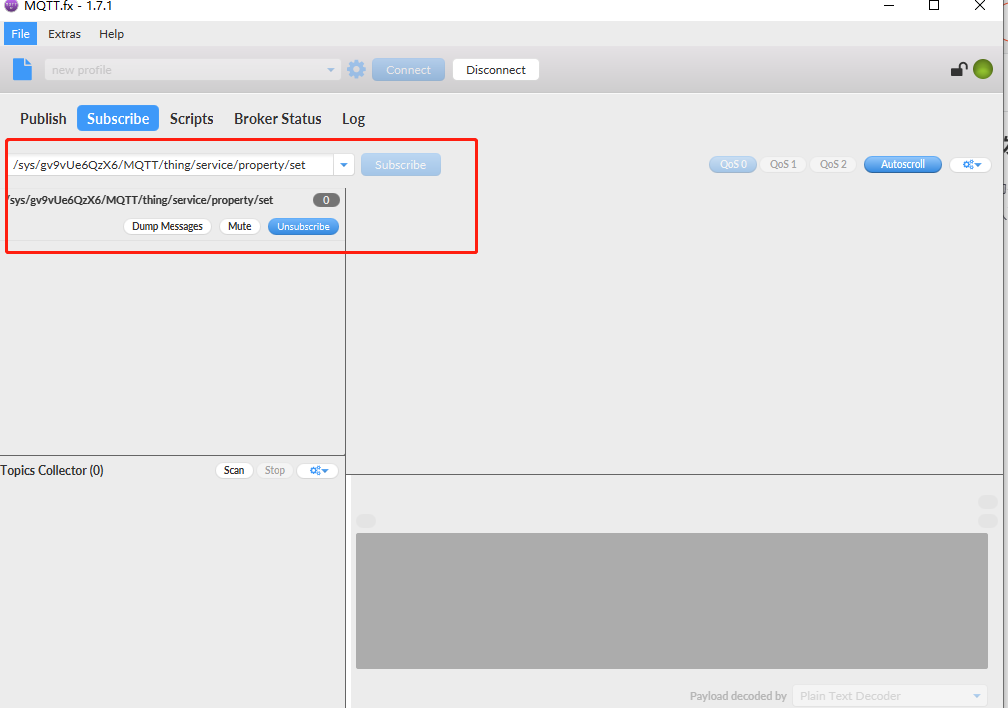Click the unlocked padlock icon
The height and width of the screenshot is (708, 1008).
click(959, 69)
